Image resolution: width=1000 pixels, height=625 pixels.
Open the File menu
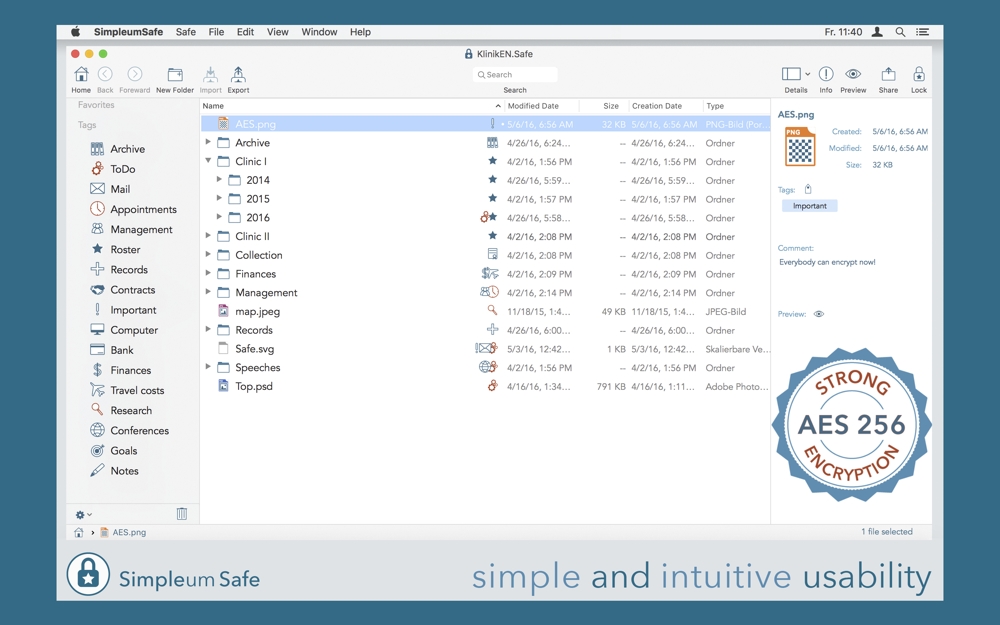[x=216, y=32]
